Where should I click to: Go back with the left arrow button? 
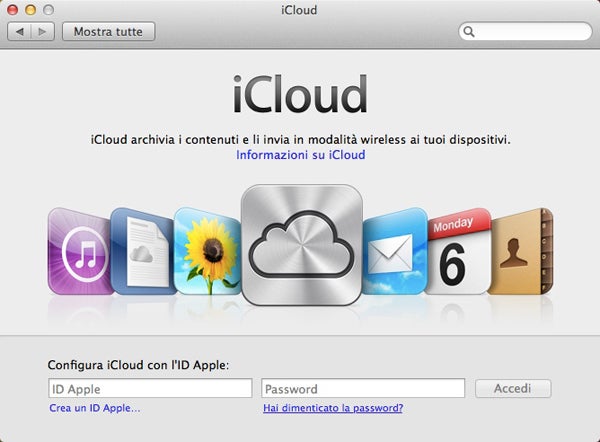point(19,31)
